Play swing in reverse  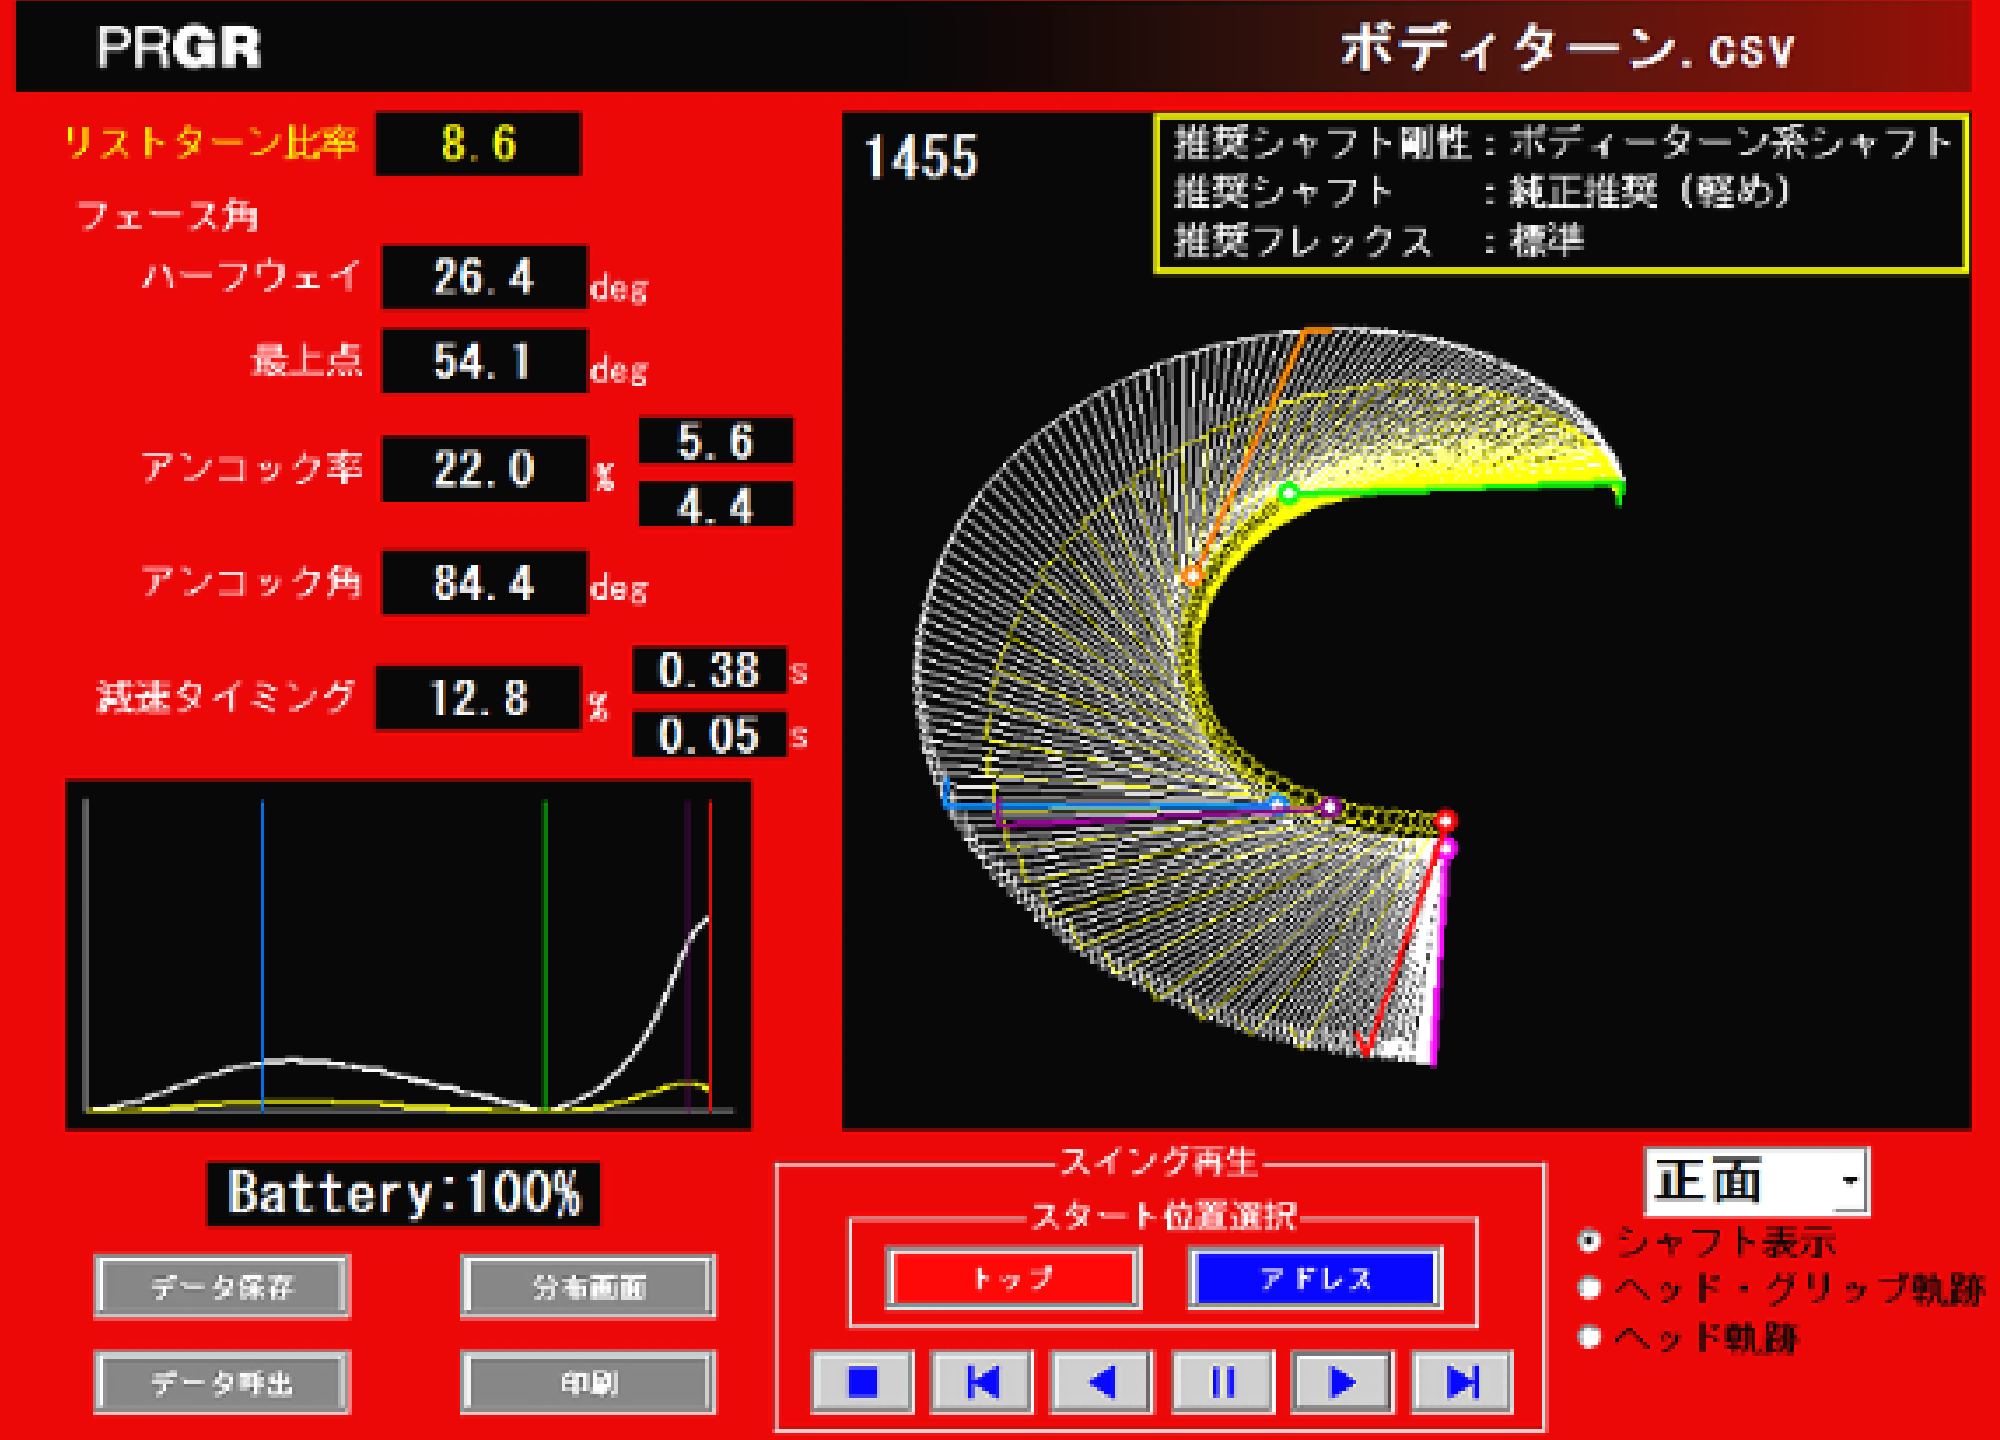(1102, 1382)
